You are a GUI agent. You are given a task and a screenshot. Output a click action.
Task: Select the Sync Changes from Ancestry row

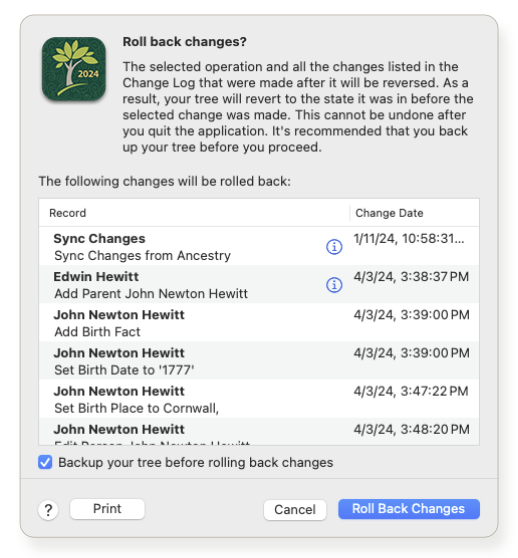(259, 246)
